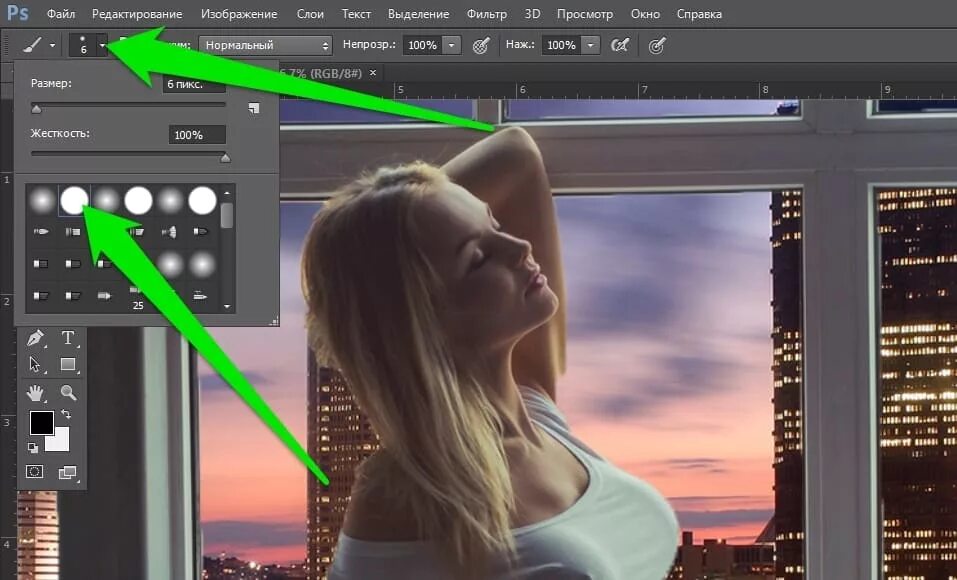Image resolution: width=957 pixels, height=580 pixels.
Task: Select the Hand tool
Action: [35, 393]
